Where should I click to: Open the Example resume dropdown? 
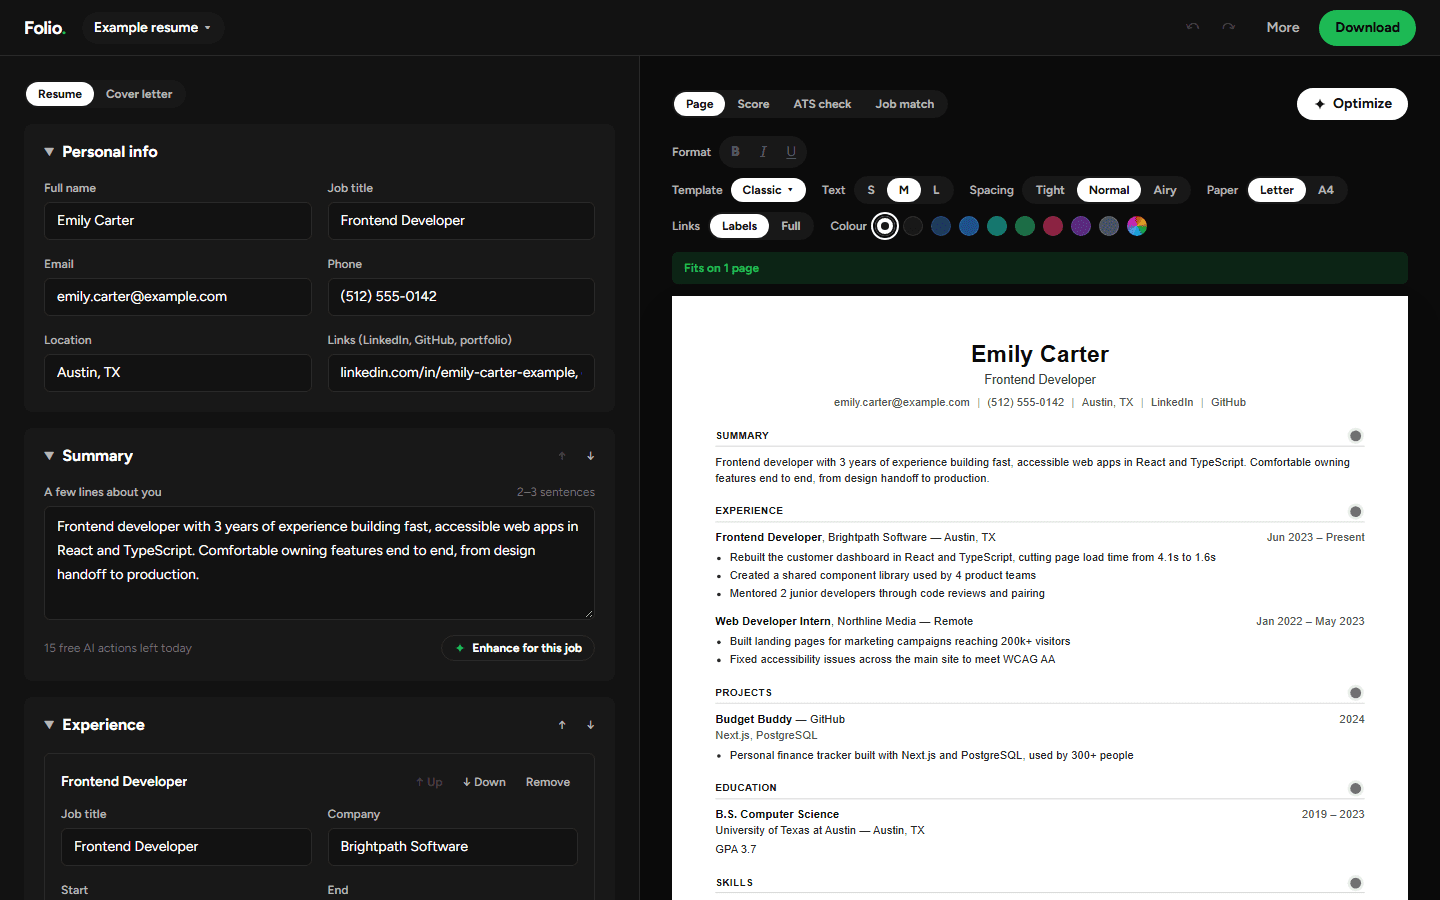click(x=153, y=28)
